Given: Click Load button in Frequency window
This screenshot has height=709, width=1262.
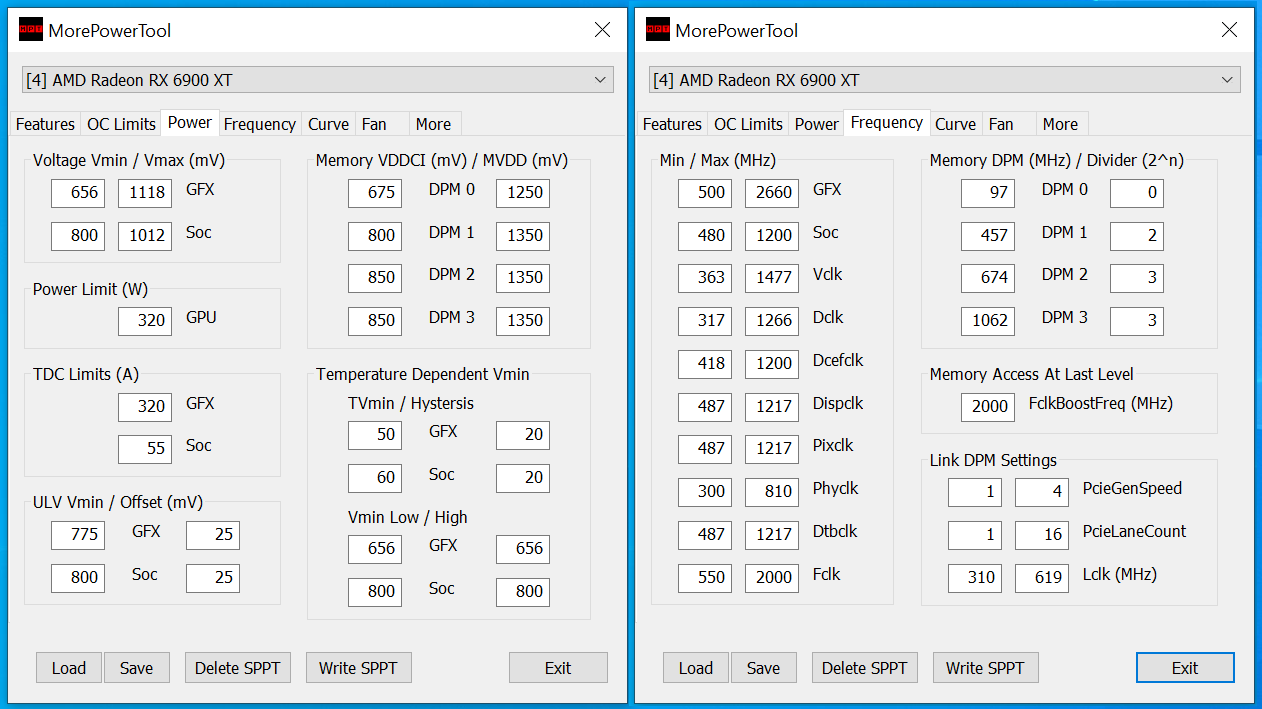Looking at the screenshot, I should [696, 668].
